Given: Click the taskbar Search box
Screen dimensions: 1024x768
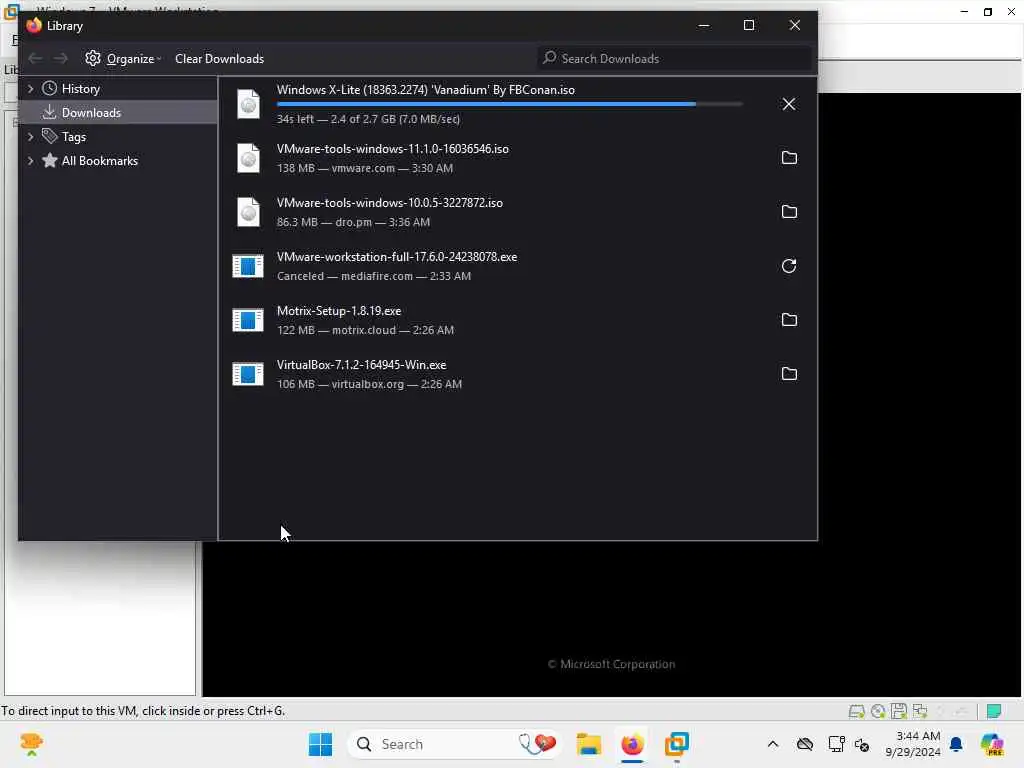Looking at the screenshot, I should pos(455,744).
